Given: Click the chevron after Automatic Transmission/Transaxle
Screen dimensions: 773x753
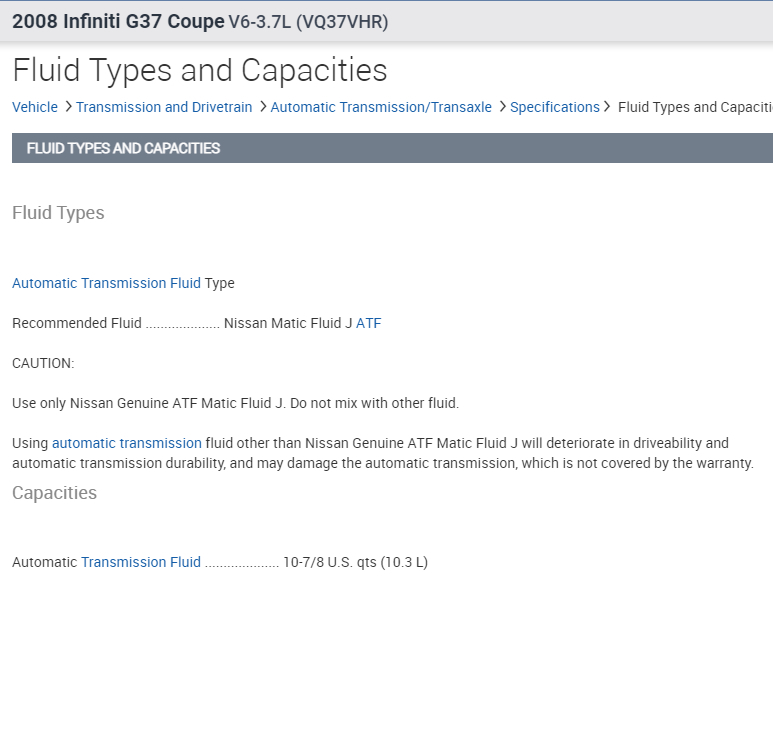Looking at the screenshot, I should coord(502,107).
